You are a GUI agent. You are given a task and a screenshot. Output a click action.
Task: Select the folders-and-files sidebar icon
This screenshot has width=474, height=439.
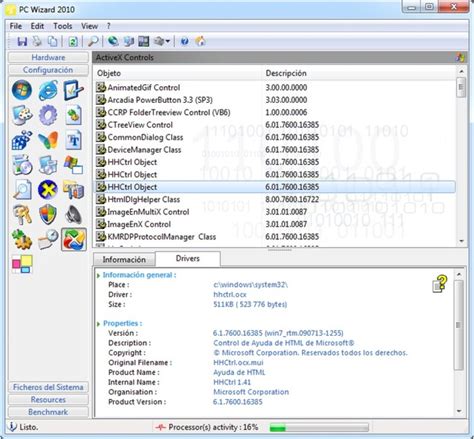[73, 190]
